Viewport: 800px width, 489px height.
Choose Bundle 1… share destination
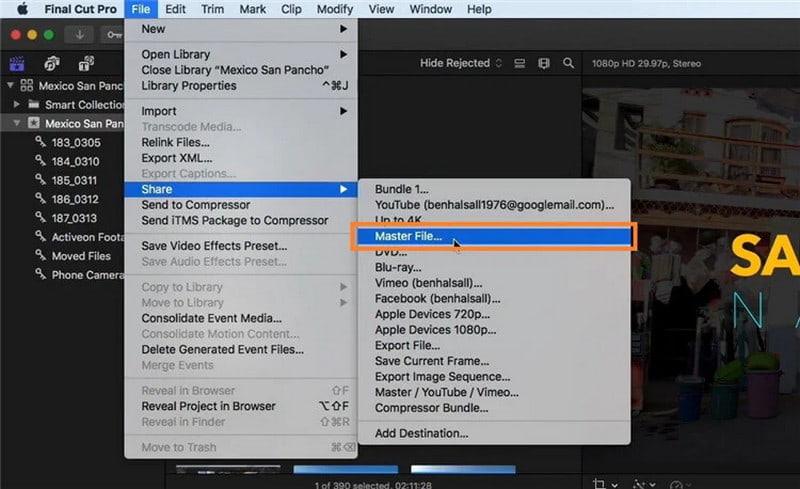coord(494,189)
